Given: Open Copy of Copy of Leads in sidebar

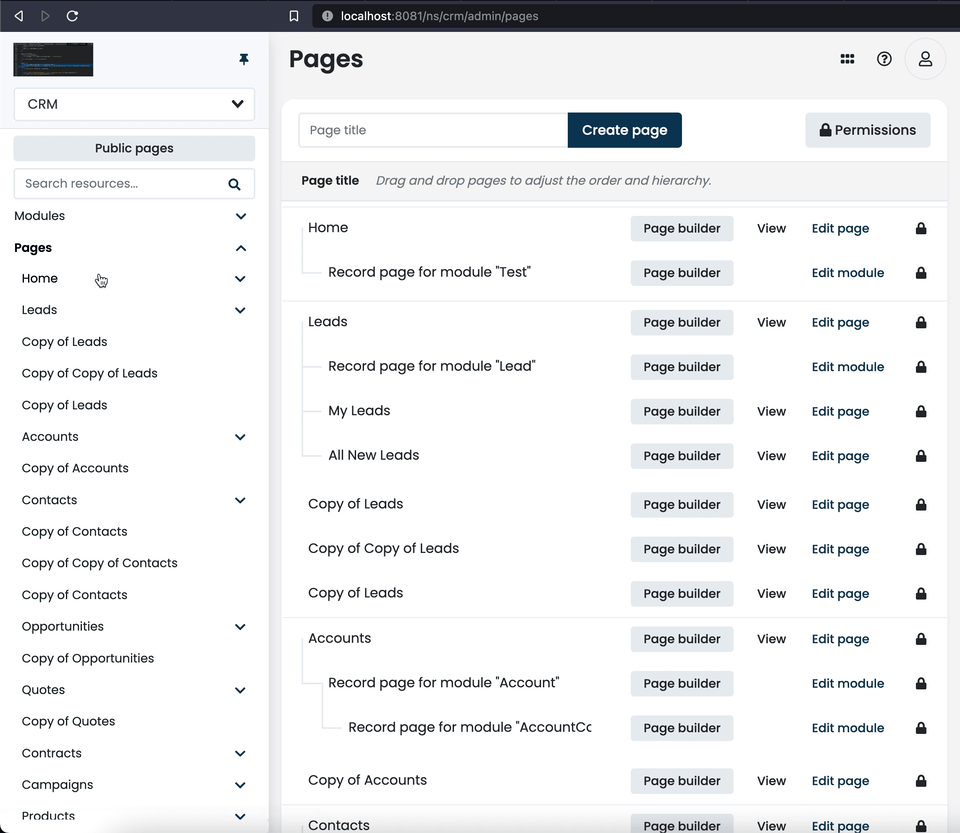Looking at the screenshot, I should tap(89, 373).
